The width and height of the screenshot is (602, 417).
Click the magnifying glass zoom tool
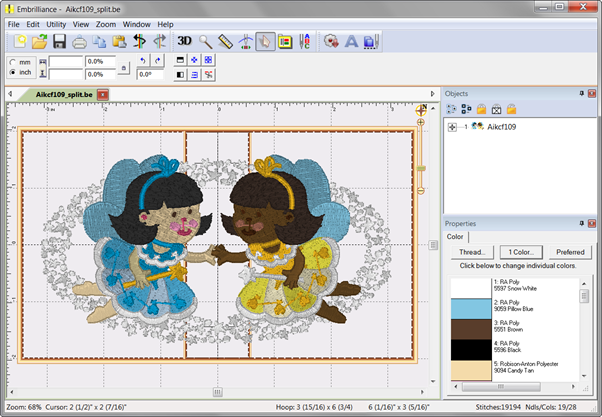coord(205,41)
